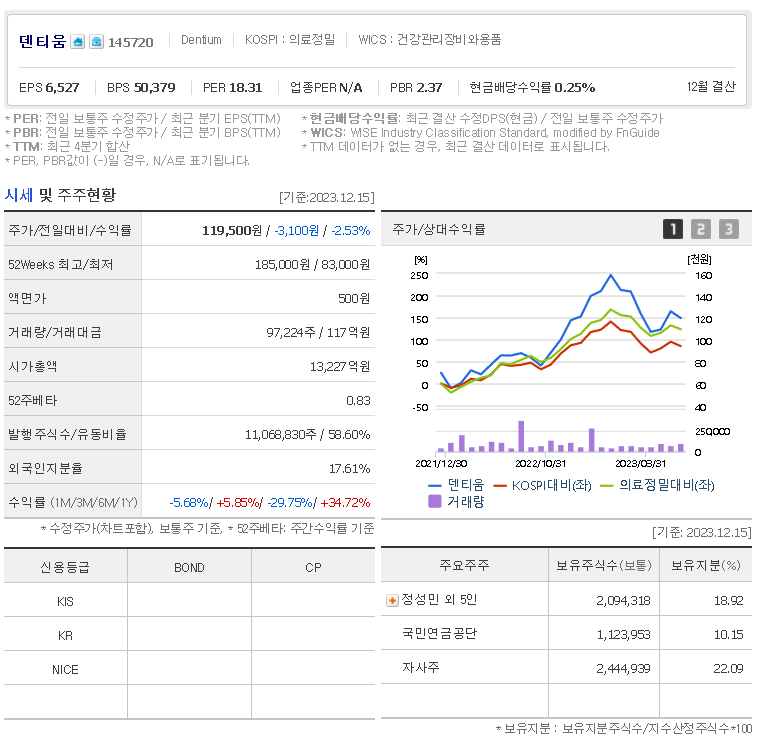The image size is (759, 742).
Task: Expand the 정성민 외 5인 shareholder row
Action: pyautogui.click(x=392, y=601)
